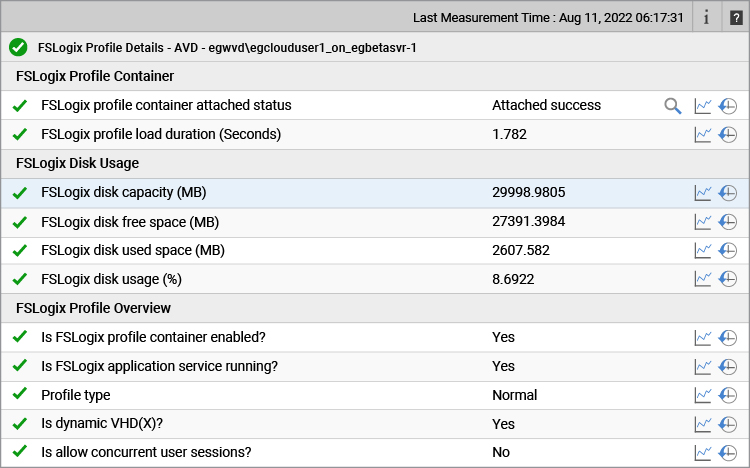Click Last Measurement Time text
750x468 pixels.
[548, 18]
